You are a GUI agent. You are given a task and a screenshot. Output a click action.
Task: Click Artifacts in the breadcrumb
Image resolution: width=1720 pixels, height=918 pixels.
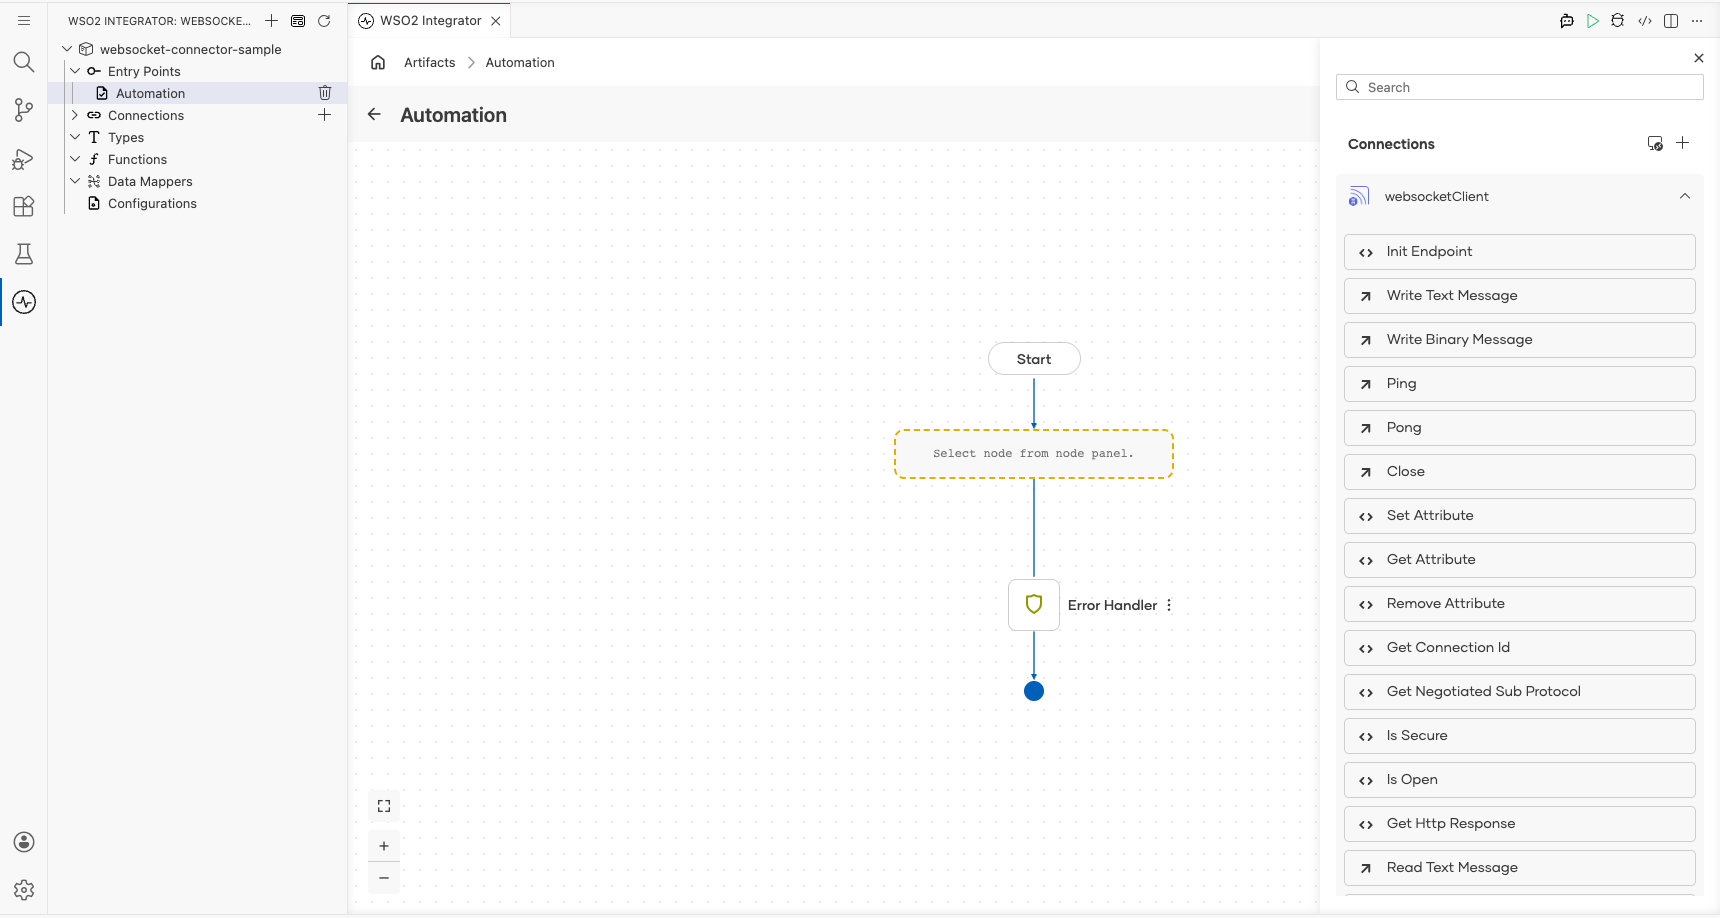coord(429,62)
